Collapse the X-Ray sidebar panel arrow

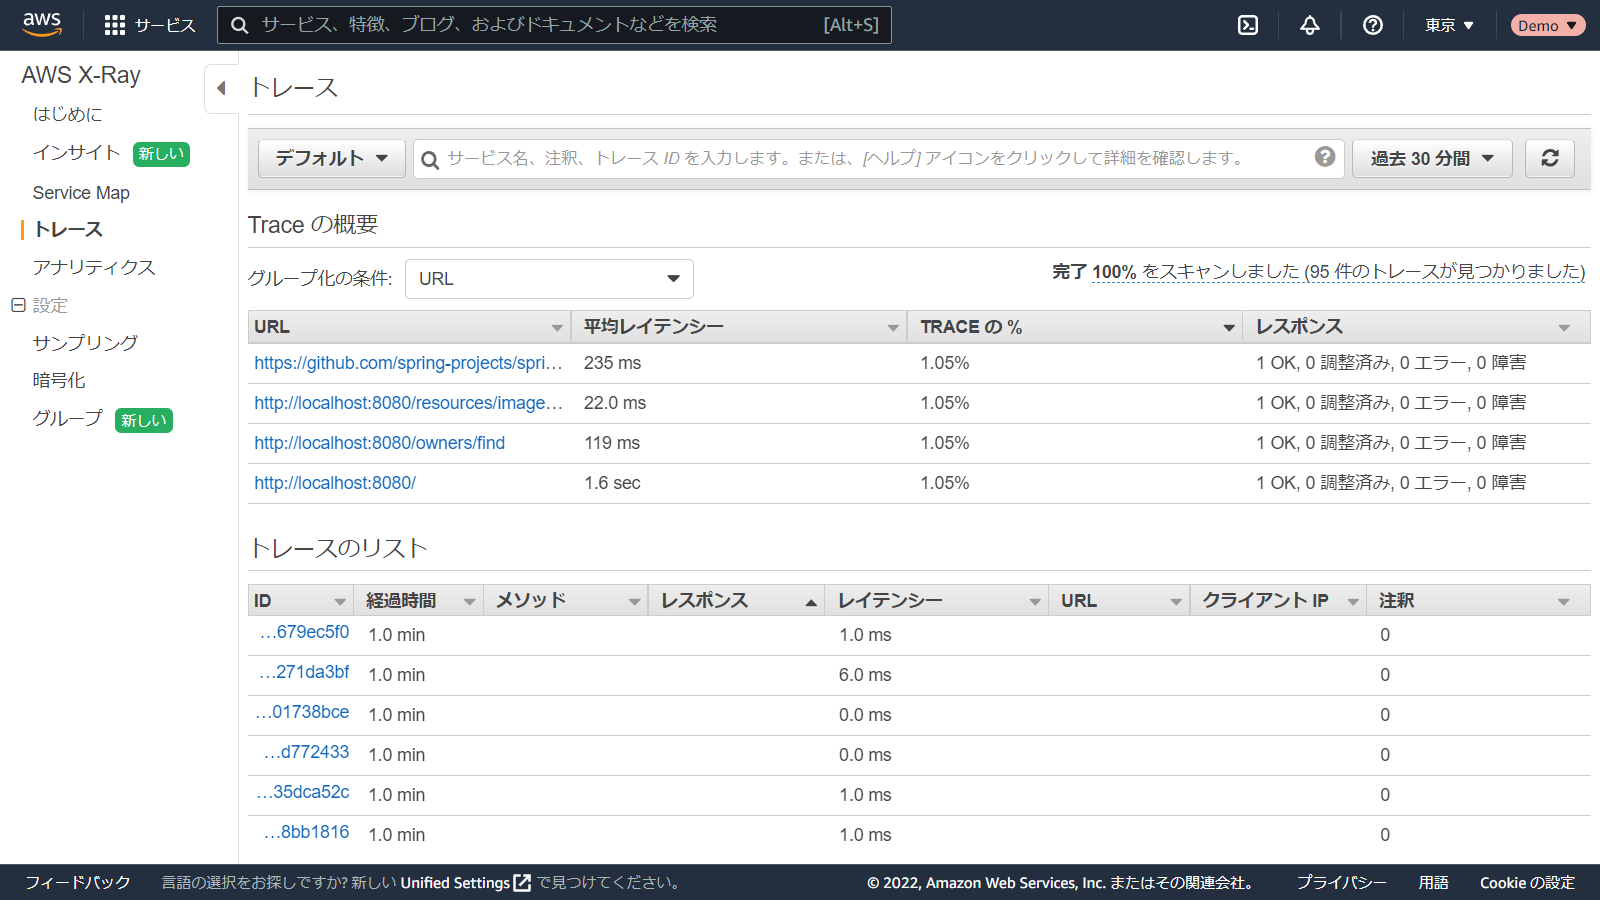click(221, 88)
